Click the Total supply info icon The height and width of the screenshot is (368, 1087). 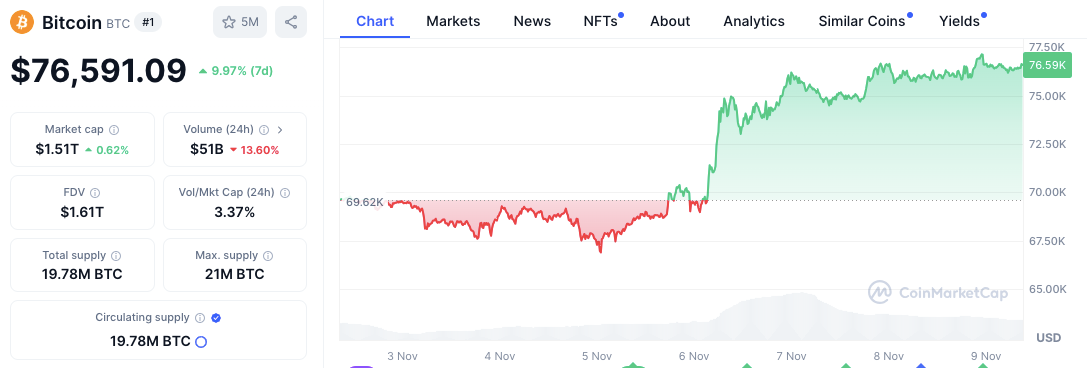(116, 256)
